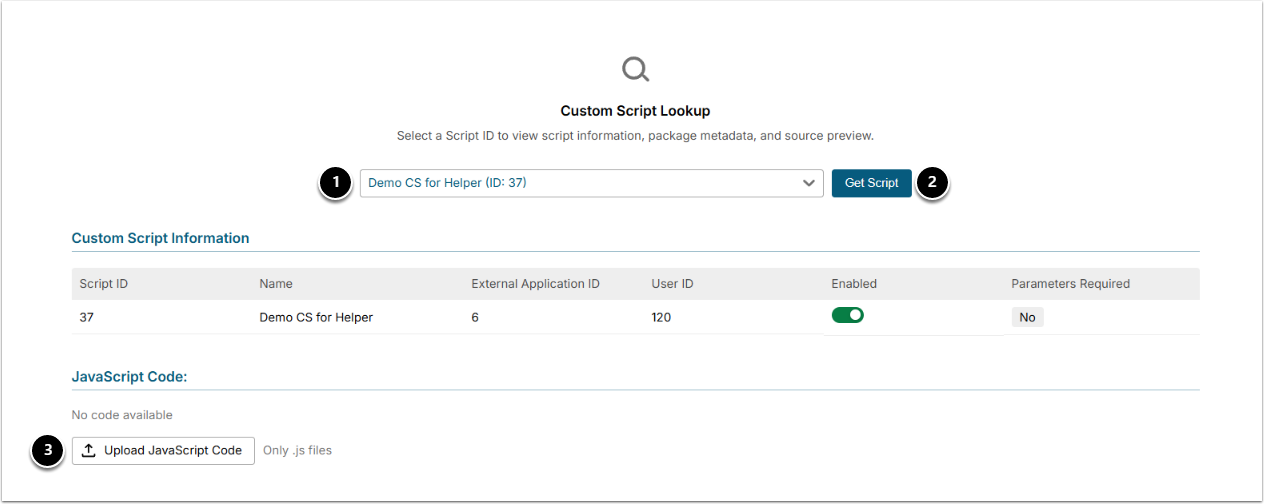Click the No parameters badge
The image size is (1264, 504).
click(x=1027, y=317)
